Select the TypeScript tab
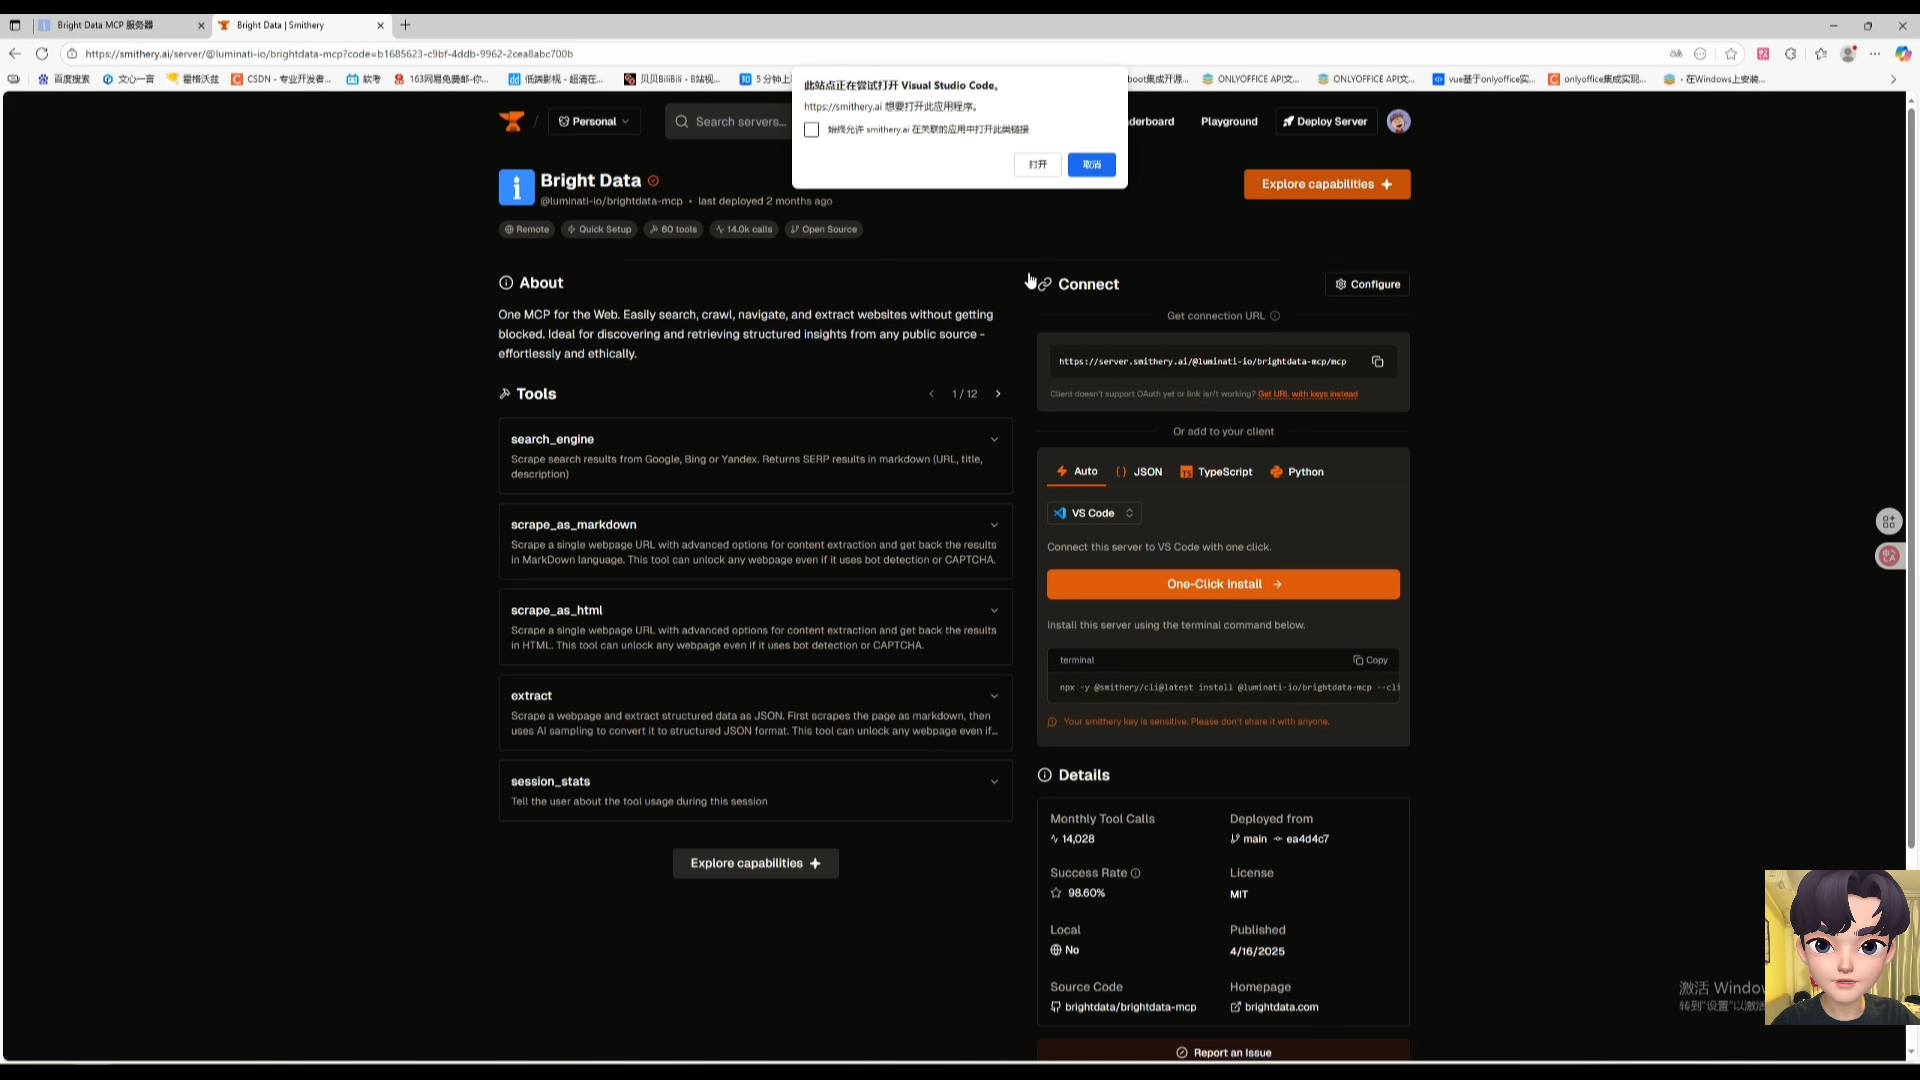Screen dimensions: 1920x1080 point(1216,472)
